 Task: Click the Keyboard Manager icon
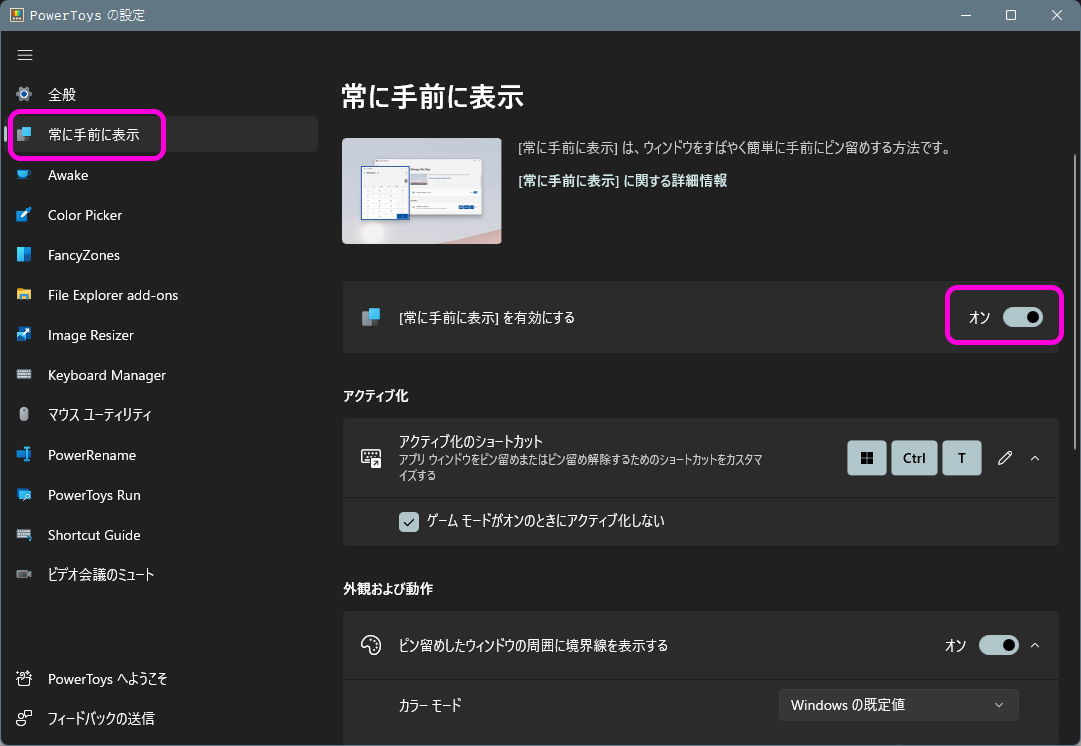click(24, 374)
